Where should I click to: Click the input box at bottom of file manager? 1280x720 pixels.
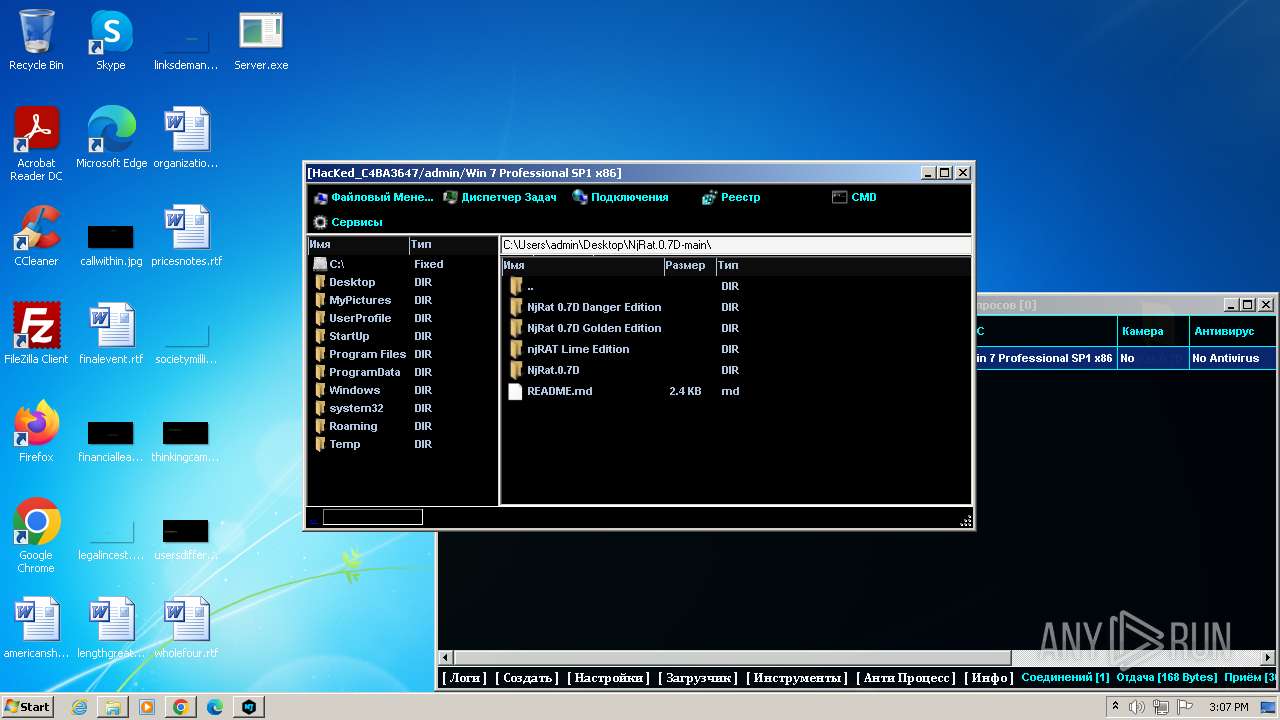click(x=372, y=517)
